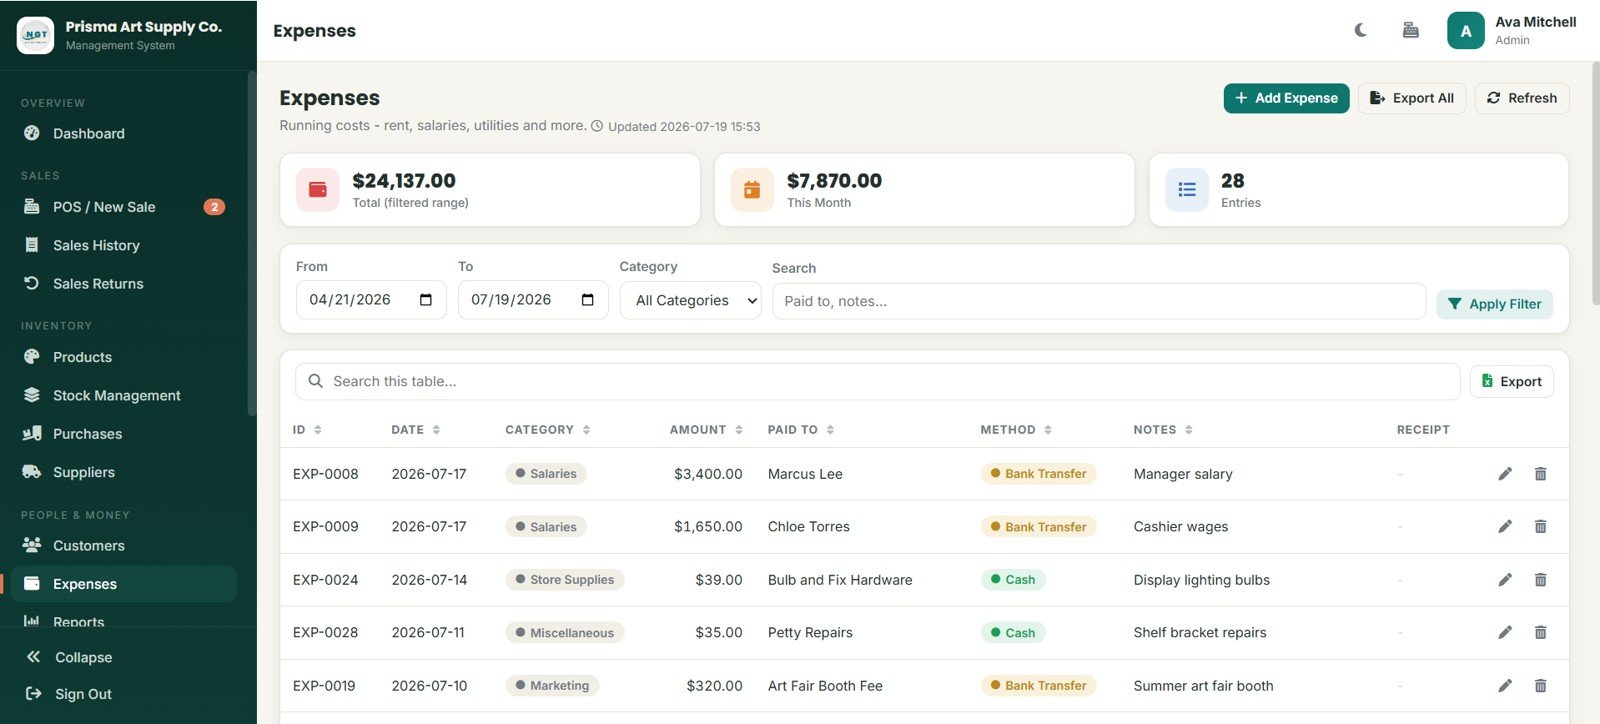Click Store Supplies category tag

(565, 579)
